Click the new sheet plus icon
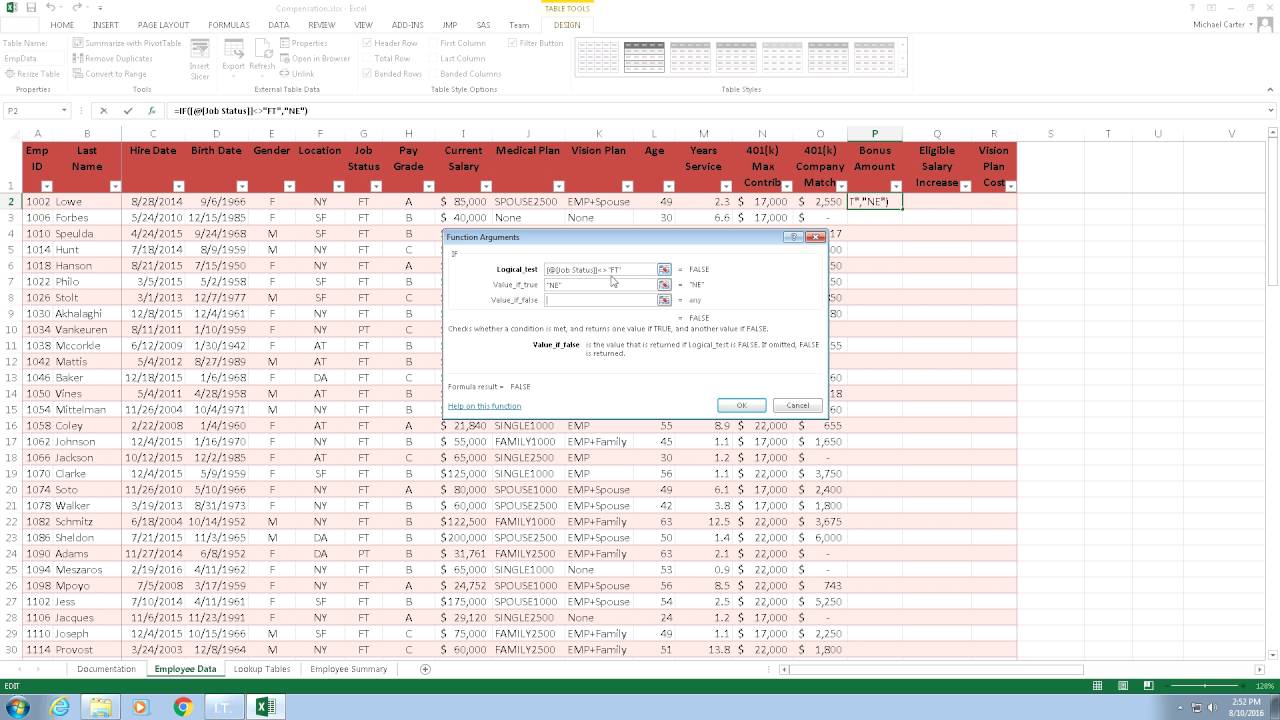Image resolution: width=1280 pixels, height=720 pixels. pos(425,669)
